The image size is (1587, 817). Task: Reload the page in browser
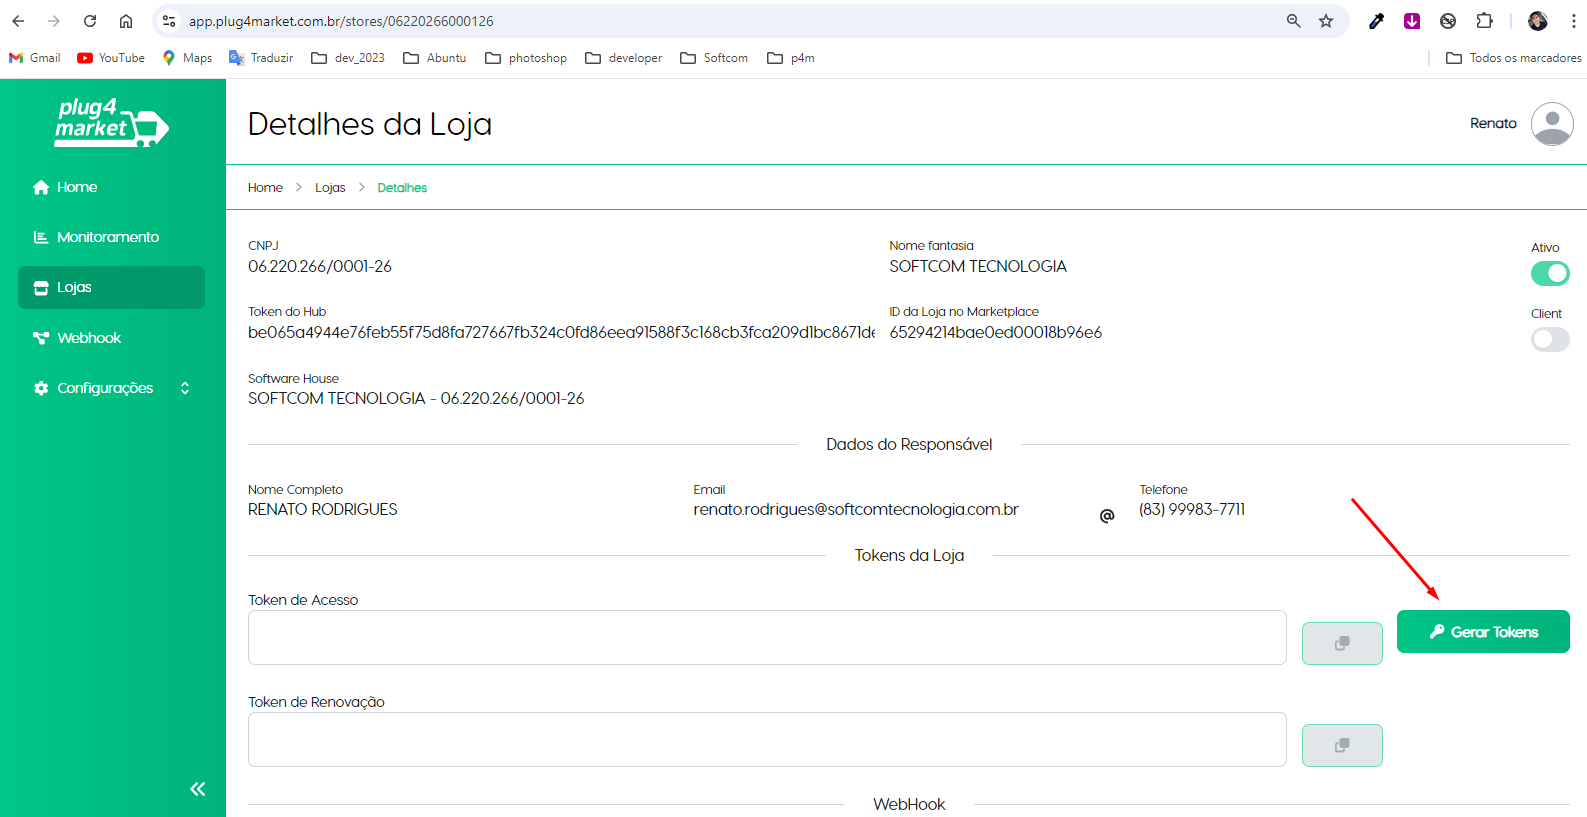click(90, 21)
